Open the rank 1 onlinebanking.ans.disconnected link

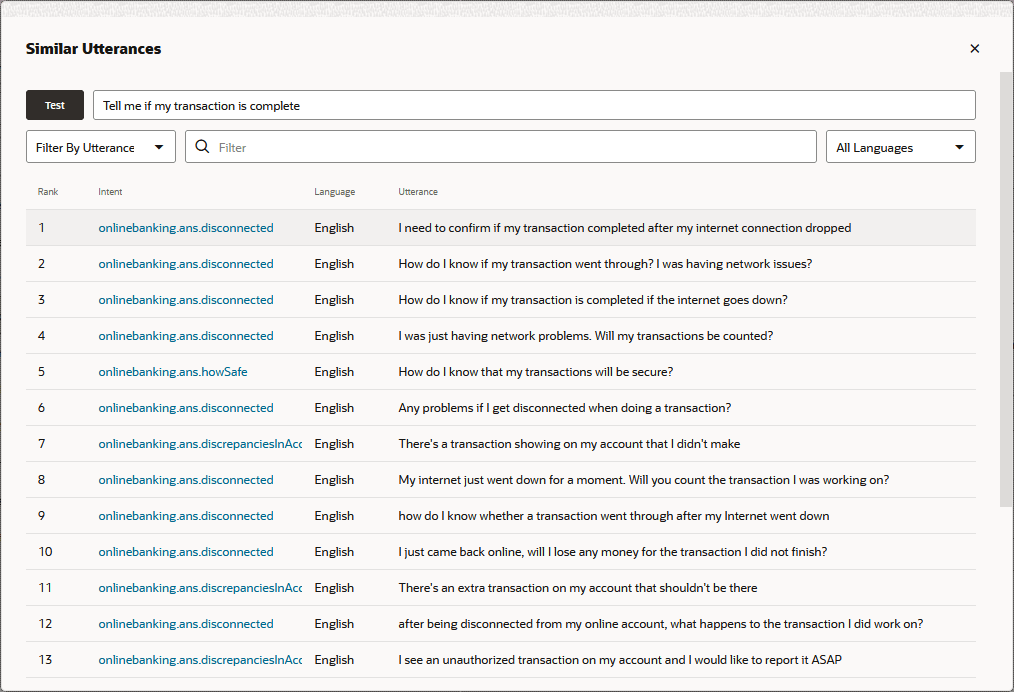pyautogui.click(x=185, y=228)
